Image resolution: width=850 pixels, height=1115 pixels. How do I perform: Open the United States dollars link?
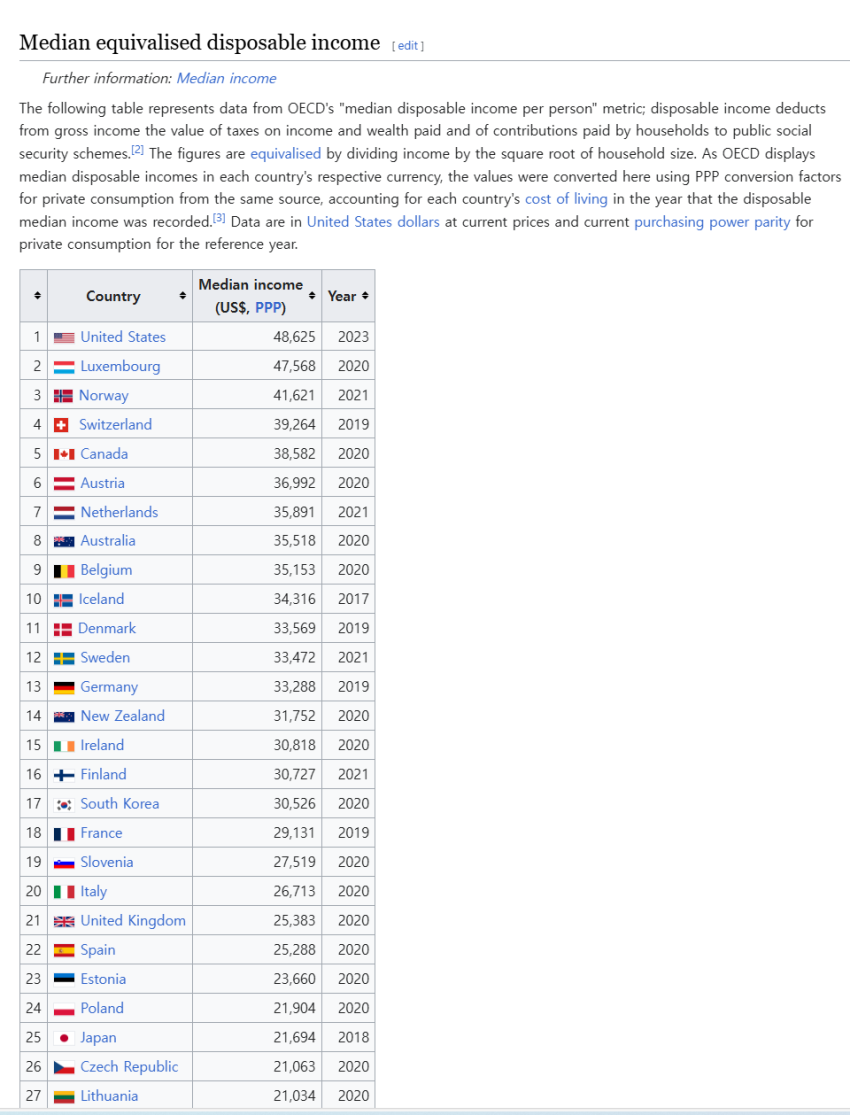(373, 222)
